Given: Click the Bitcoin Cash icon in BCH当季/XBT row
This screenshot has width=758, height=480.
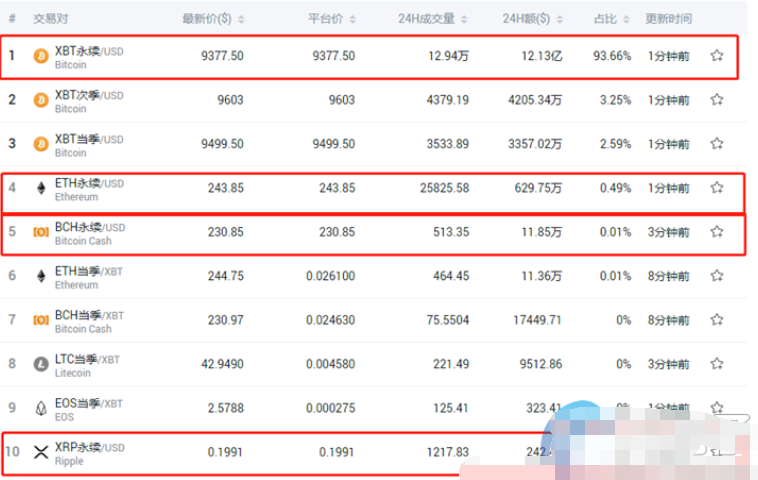Looking at the screenshot, I should click(41, 320).
